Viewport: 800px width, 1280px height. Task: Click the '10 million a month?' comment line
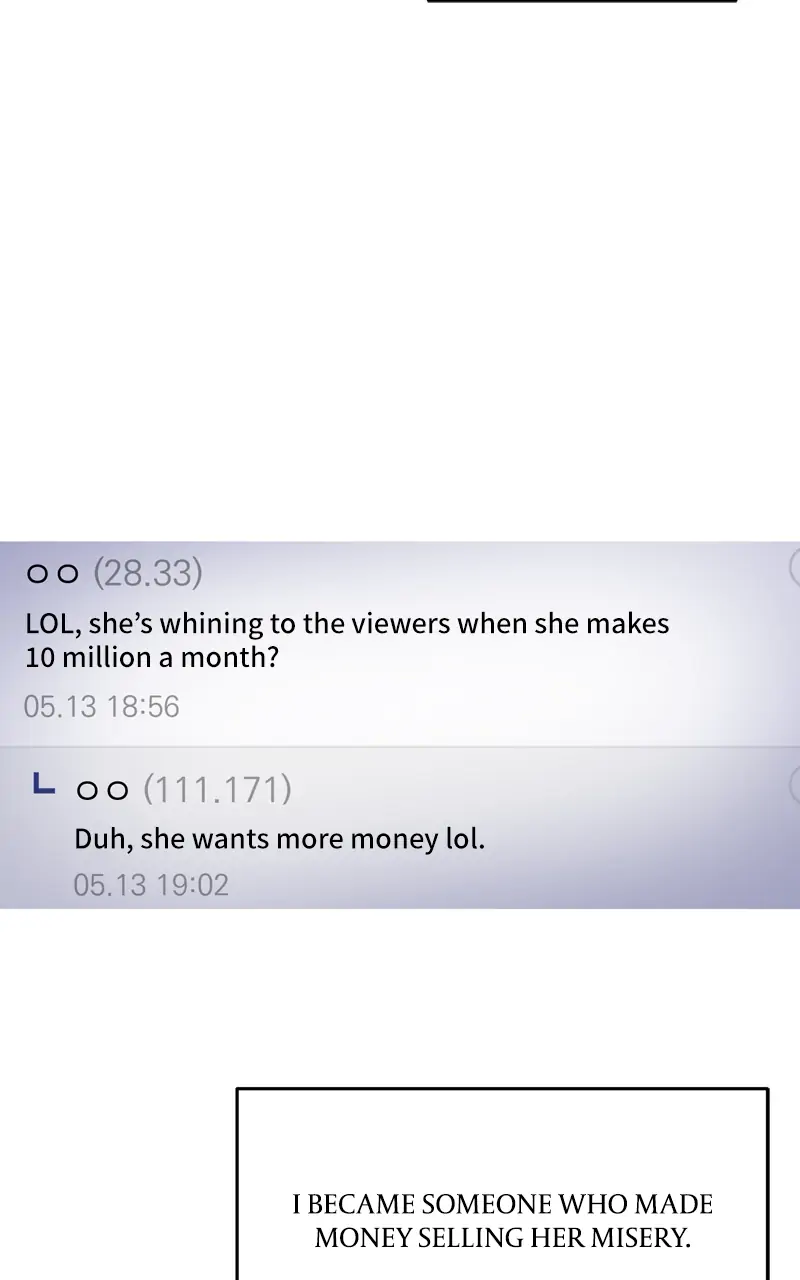[x=152, y=658]
